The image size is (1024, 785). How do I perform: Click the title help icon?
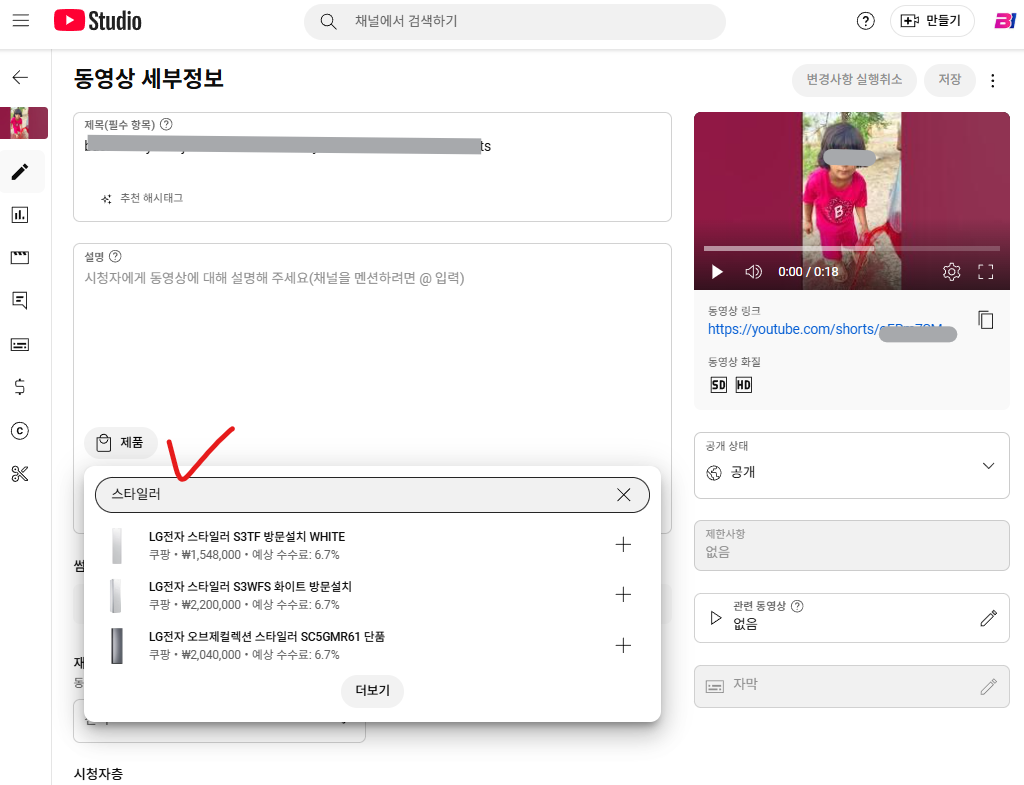point(167,124)
